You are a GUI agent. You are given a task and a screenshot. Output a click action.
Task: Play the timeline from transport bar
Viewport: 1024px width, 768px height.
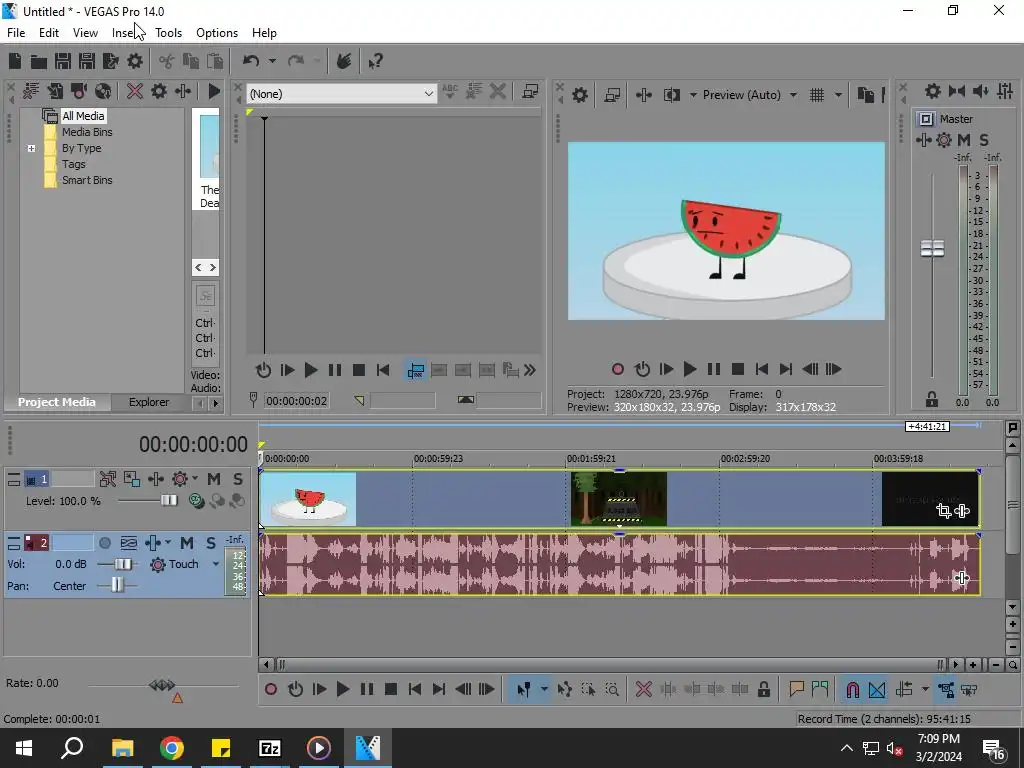click(342, 690)
